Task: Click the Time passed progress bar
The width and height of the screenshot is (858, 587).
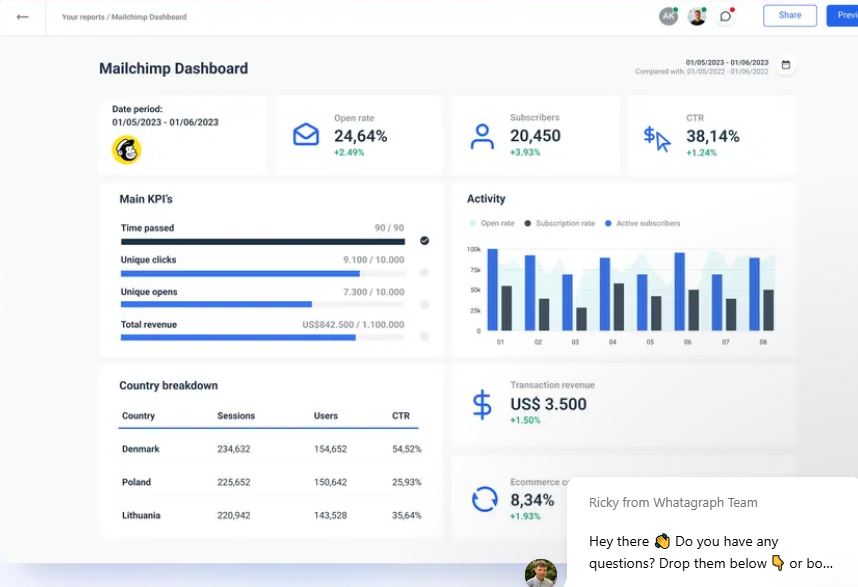Action: click(x=263, y=241)
